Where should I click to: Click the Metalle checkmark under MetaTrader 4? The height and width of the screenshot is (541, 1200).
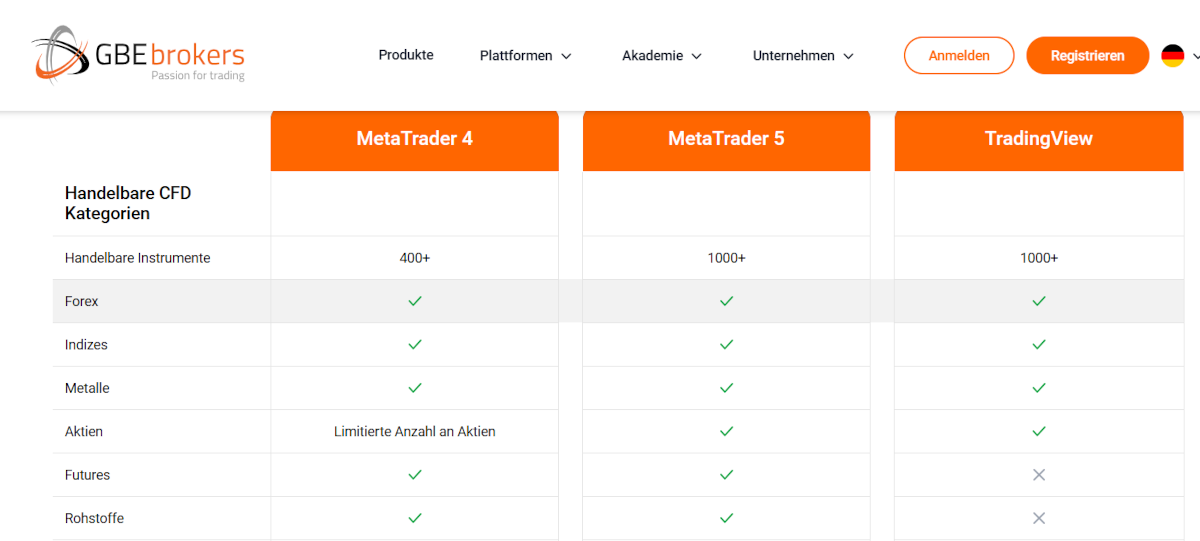(x=415, y=388)
